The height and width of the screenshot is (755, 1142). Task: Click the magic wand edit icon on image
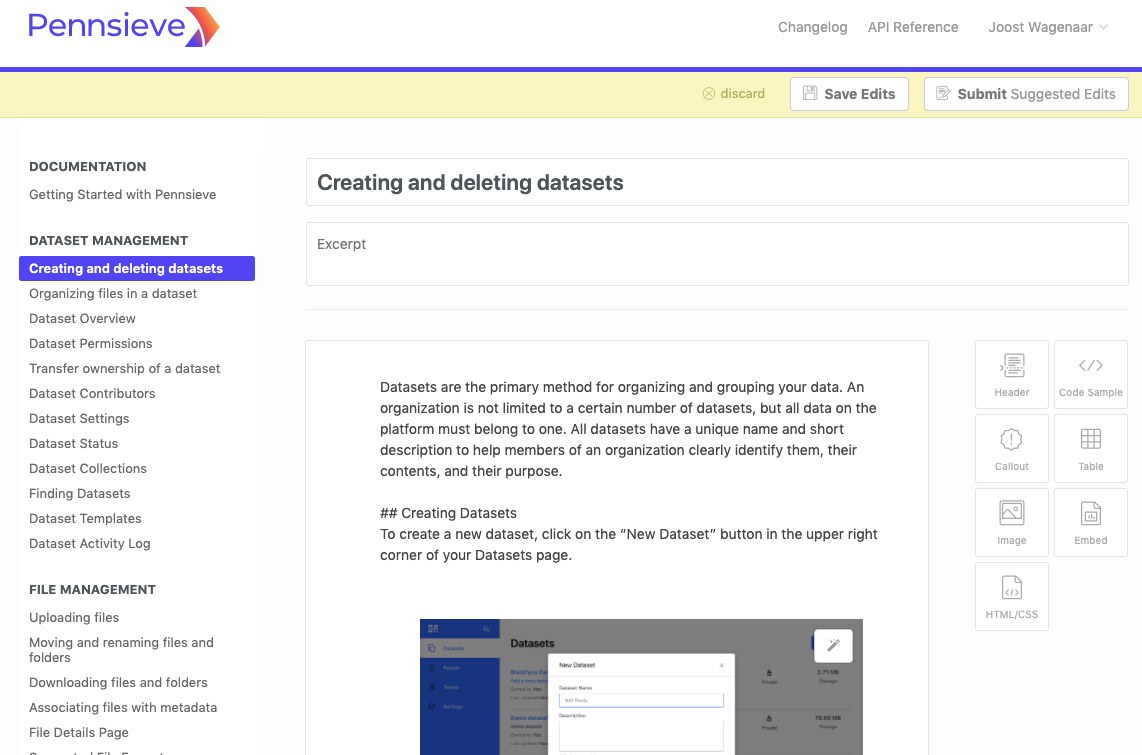click(833, 645)
